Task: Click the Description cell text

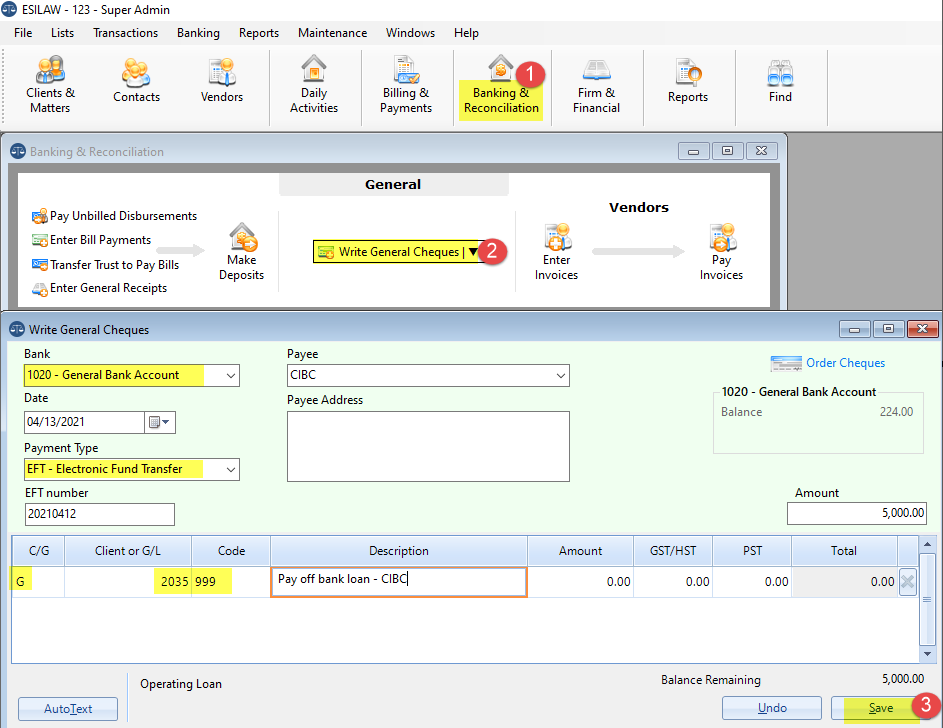Action: click(399, 582)
